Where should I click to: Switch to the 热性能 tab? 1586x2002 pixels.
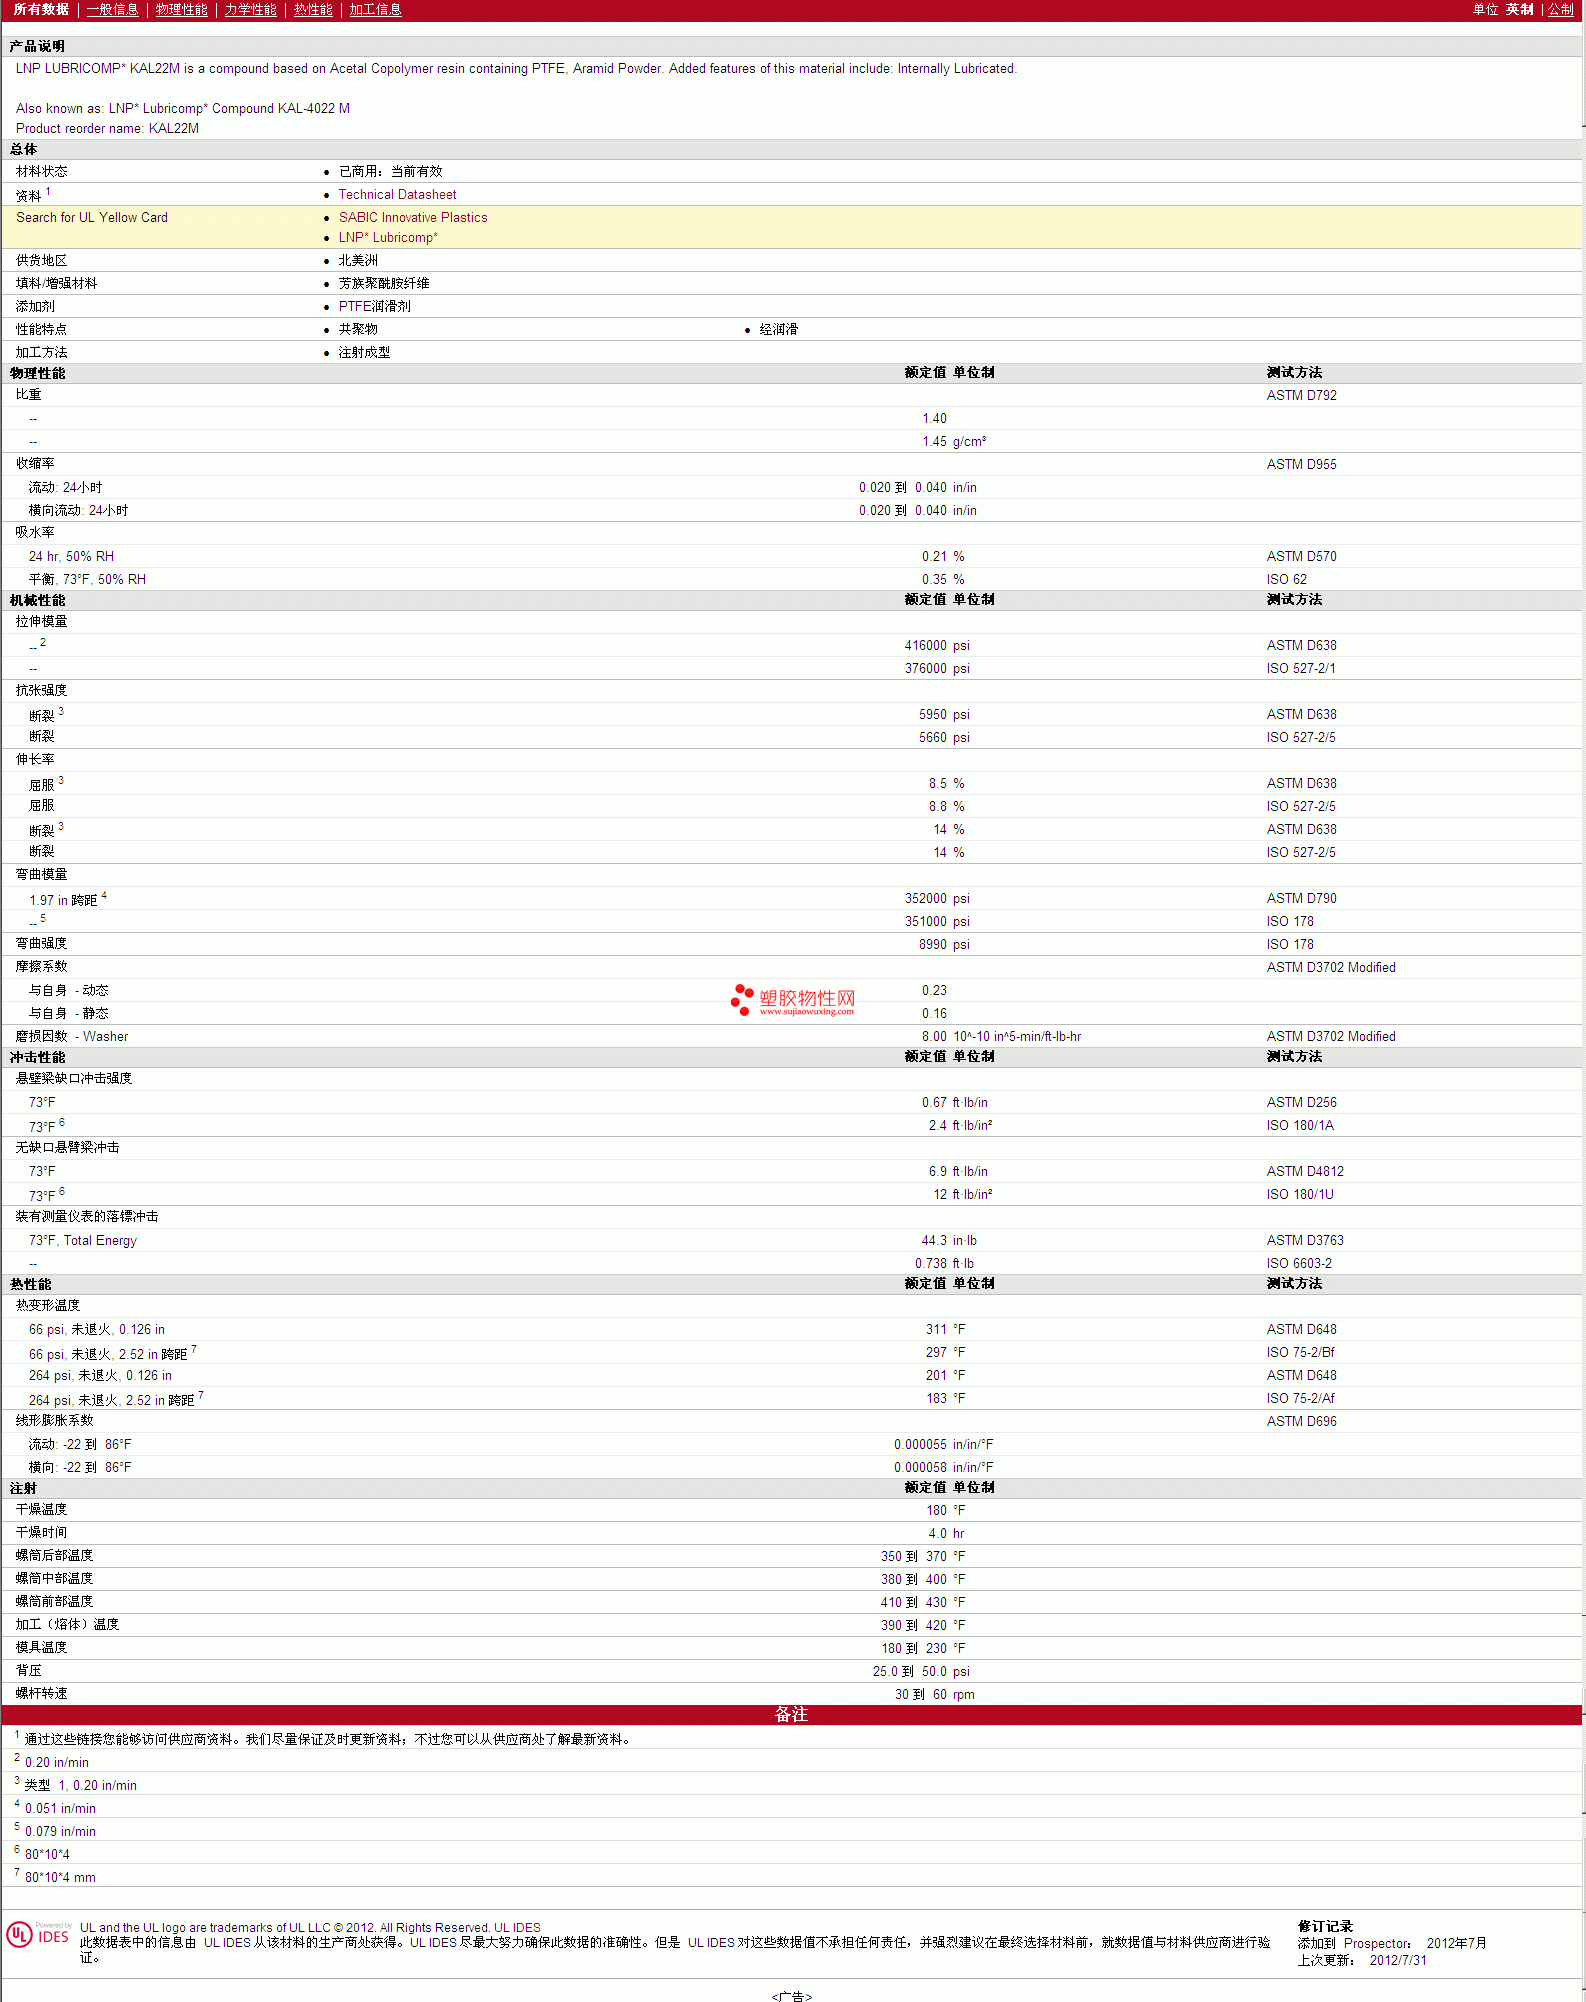click(x=313, y=9)
